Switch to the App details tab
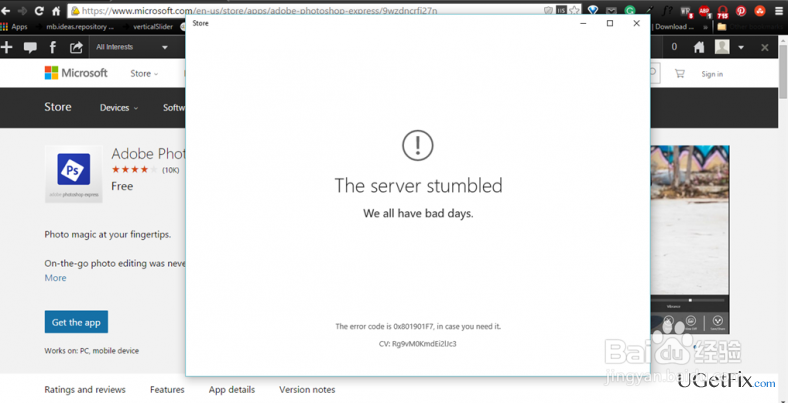Viewport: 788px width, 404px height. tap(232, 389)
